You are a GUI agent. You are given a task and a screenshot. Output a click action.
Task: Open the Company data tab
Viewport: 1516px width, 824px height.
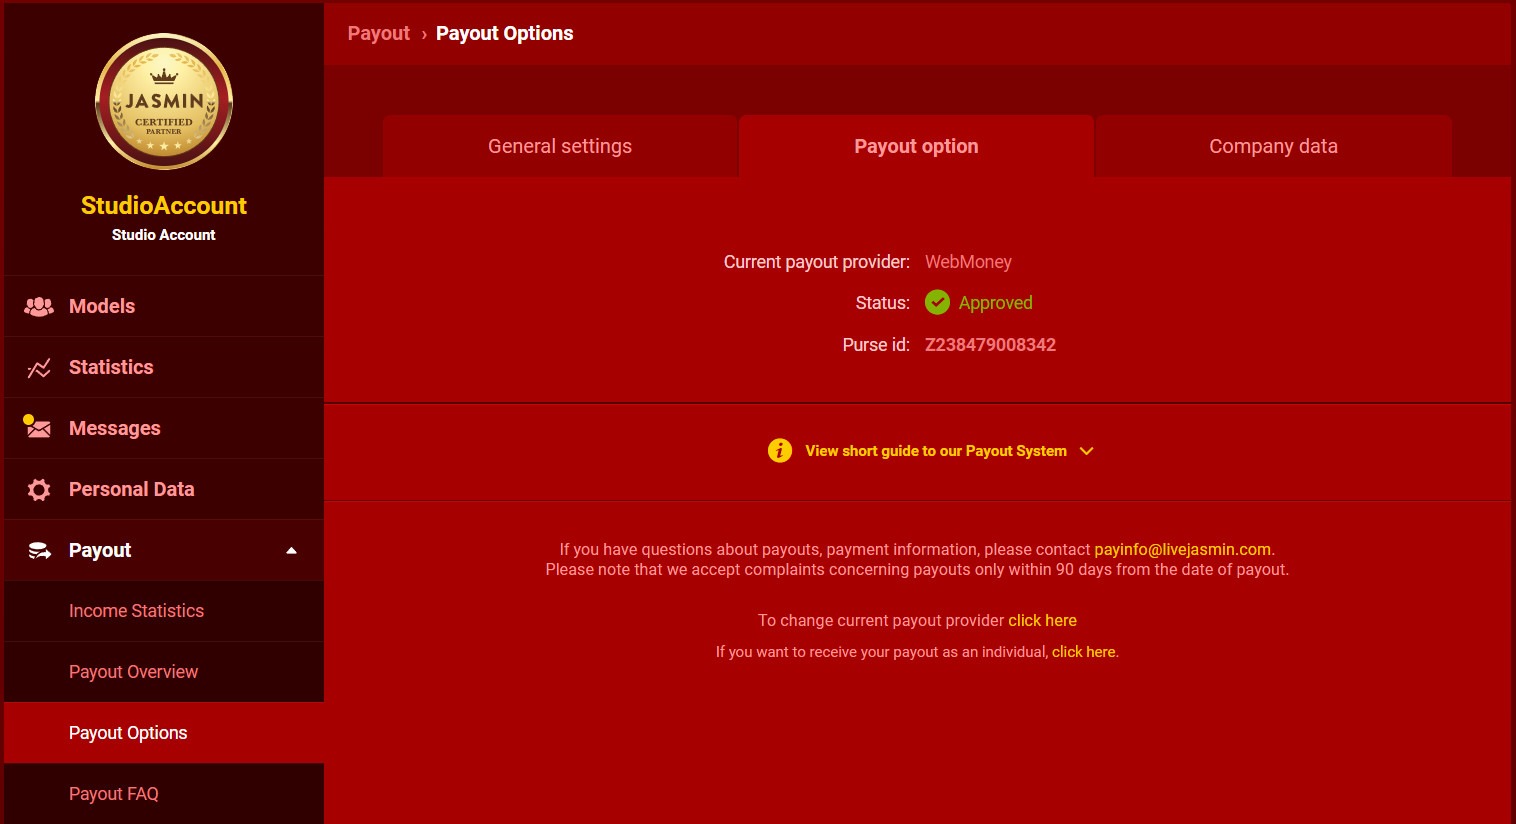click(1273, 146)
